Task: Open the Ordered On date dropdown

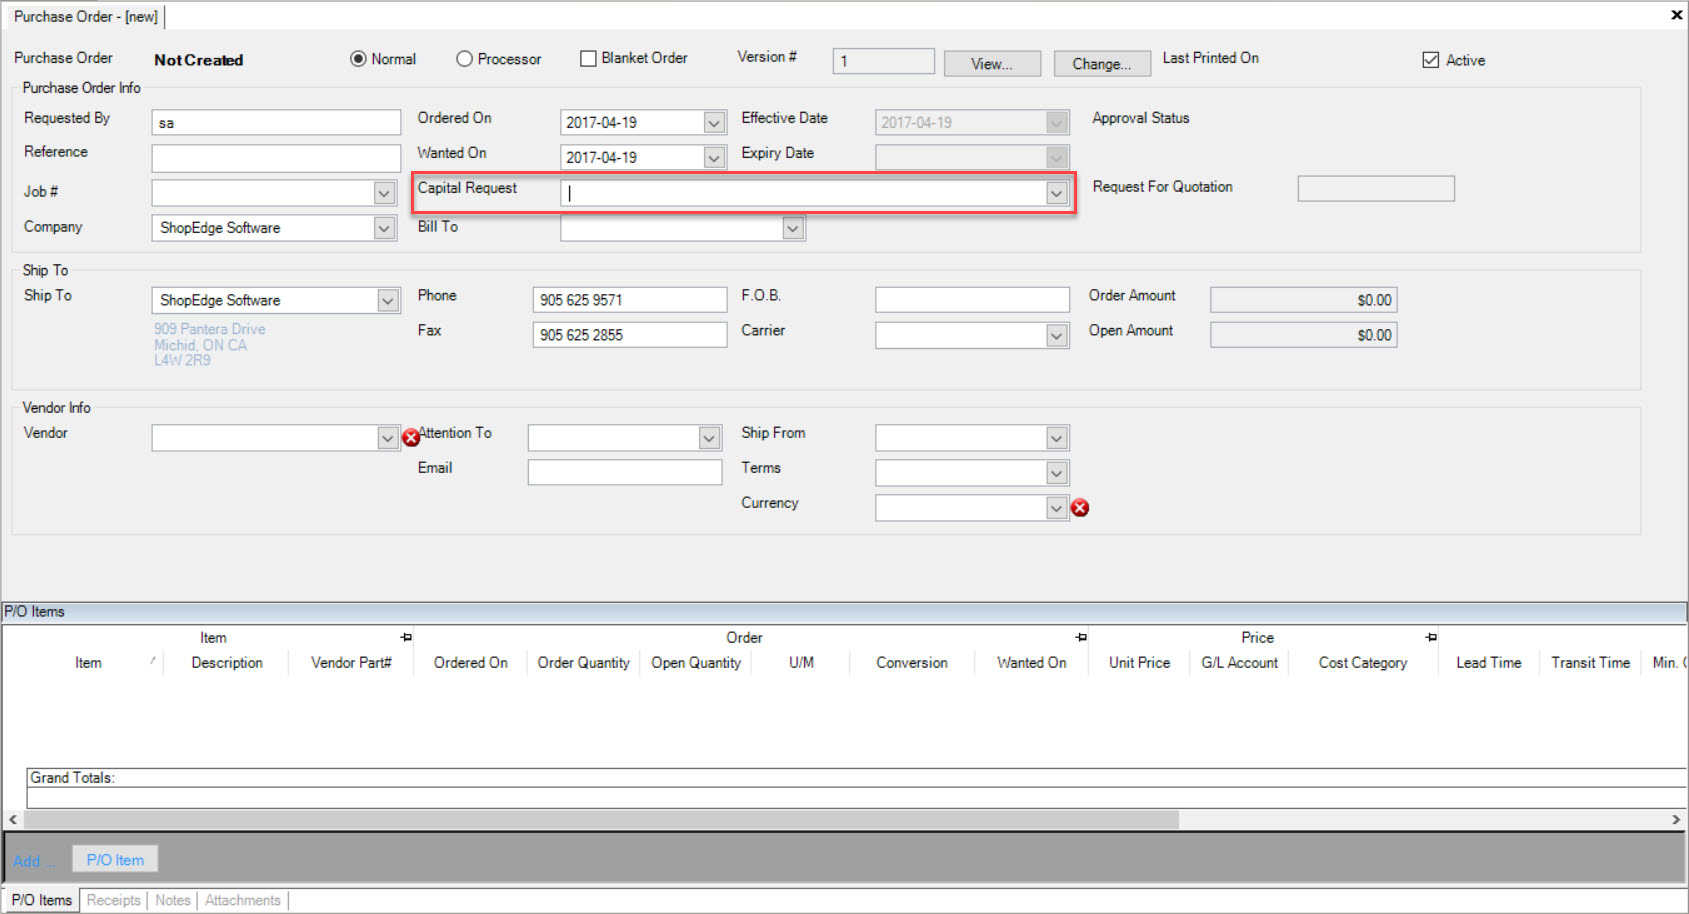Action: (x=714, y=123)
